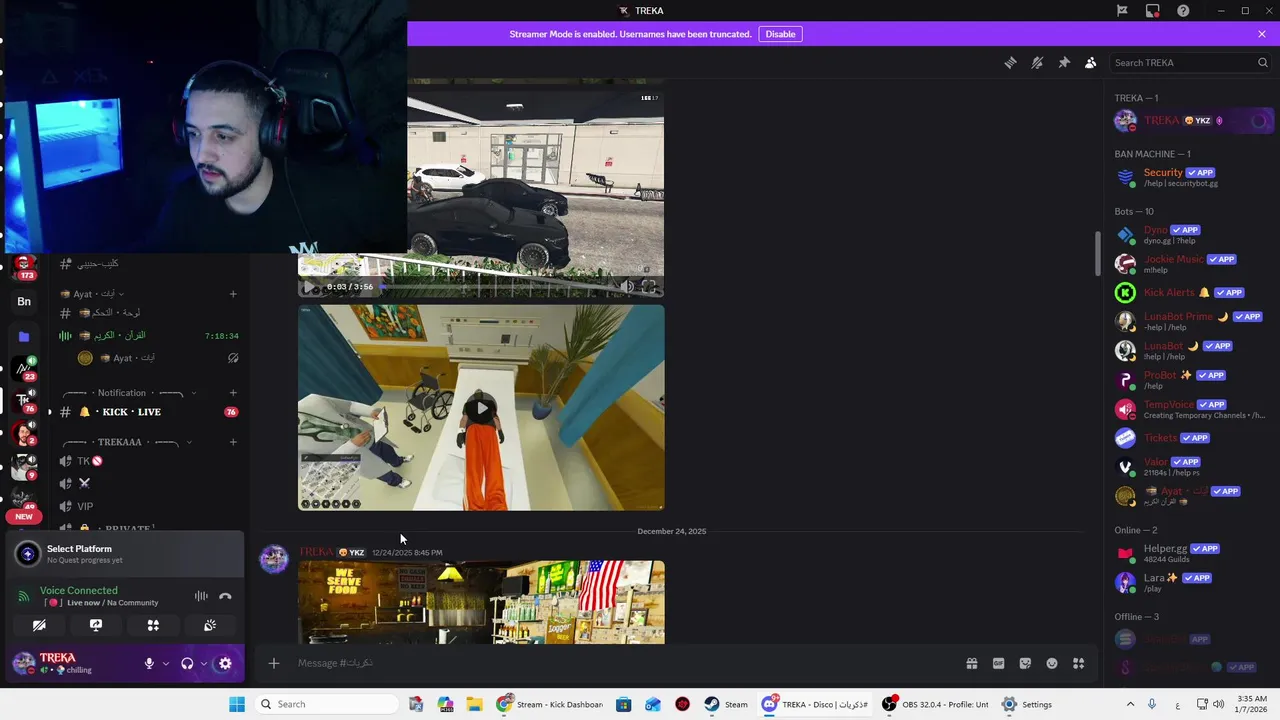Add channel to Notification category
The height and width of the screenshot is (720, 1280).
[x=233, y=393]
